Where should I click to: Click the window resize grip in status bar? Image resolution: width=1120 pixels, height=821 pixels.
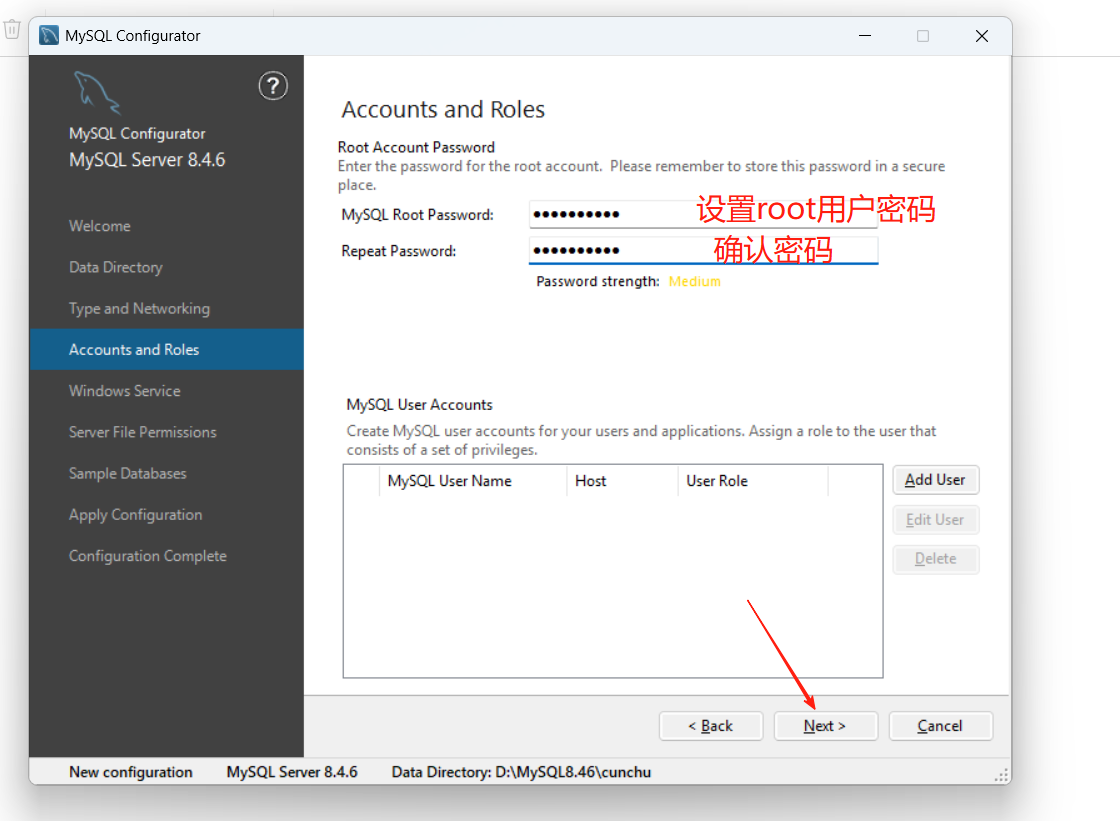click(1001, 775)
